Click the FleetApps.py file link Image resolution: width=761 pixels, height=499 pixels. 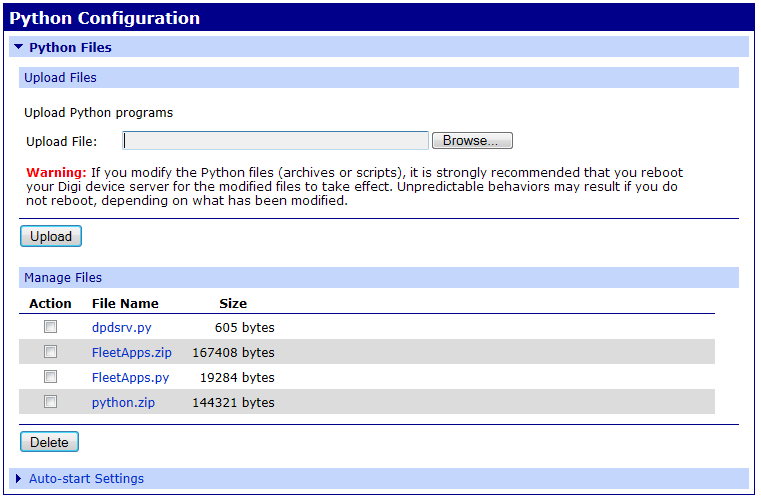[130, 378]
